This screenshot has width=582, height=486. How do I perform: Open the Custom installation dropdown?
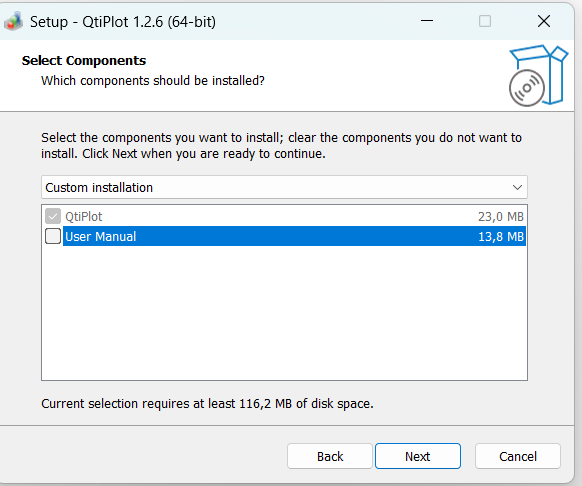pyautogui.click(x=284, y=187)
